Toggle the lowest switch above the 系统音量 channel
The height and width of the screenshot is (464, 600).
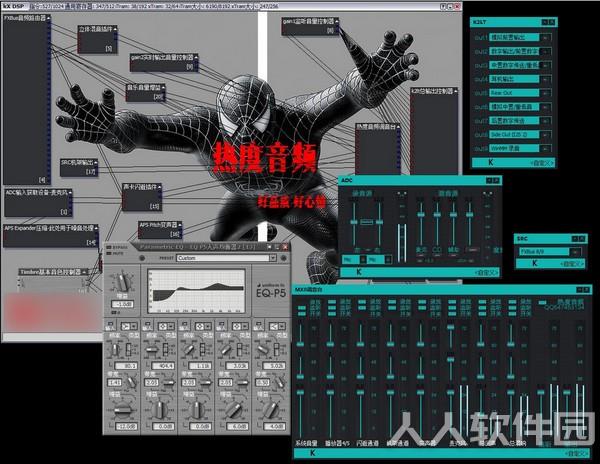point(302,314)
